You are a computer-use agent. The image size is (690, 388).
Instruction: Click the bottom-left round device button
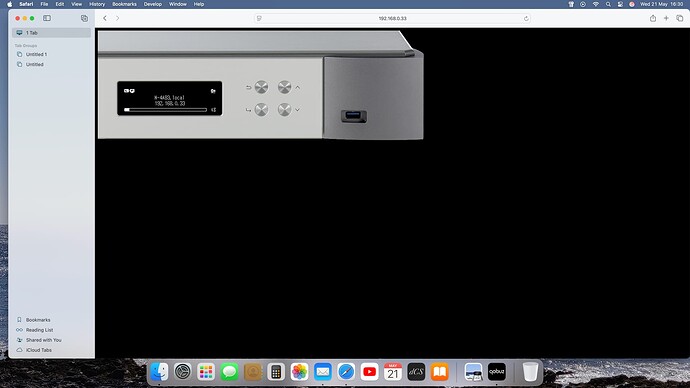[261, 110]
